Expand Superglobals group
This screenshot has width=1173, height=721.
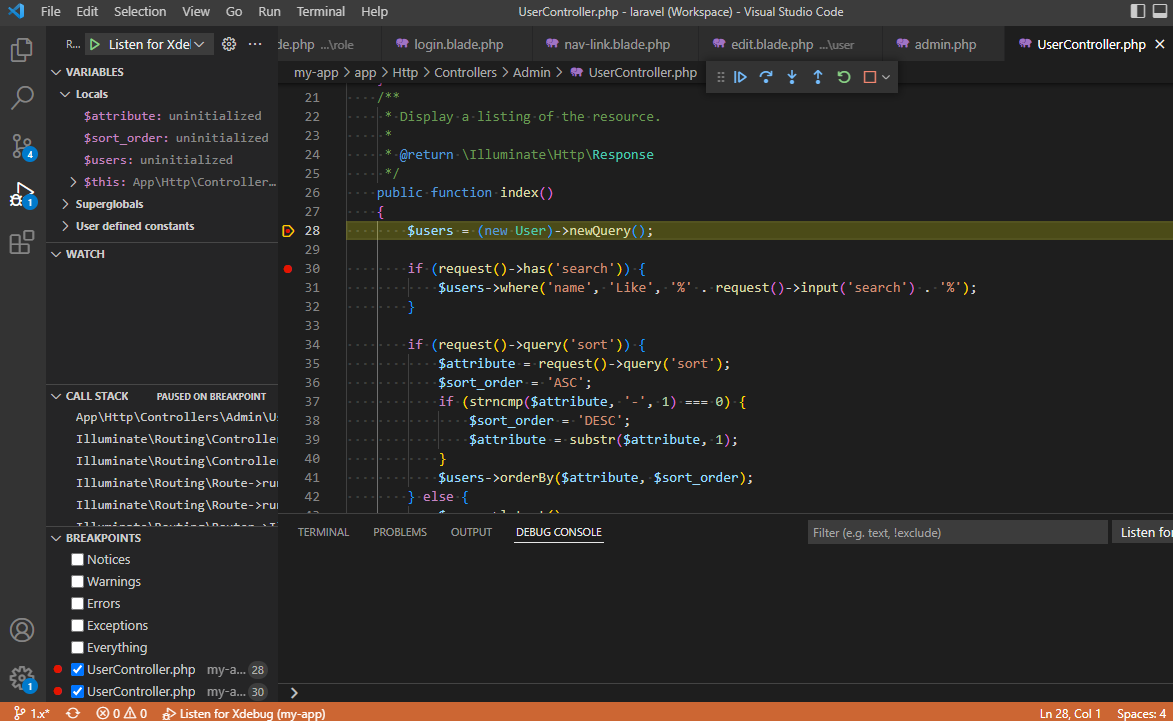tap(65, 204)
